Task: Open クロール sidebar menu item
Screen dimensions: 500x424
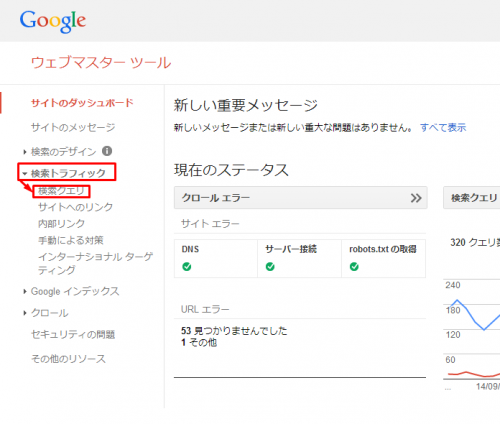Action: click(x=50, y=313)
